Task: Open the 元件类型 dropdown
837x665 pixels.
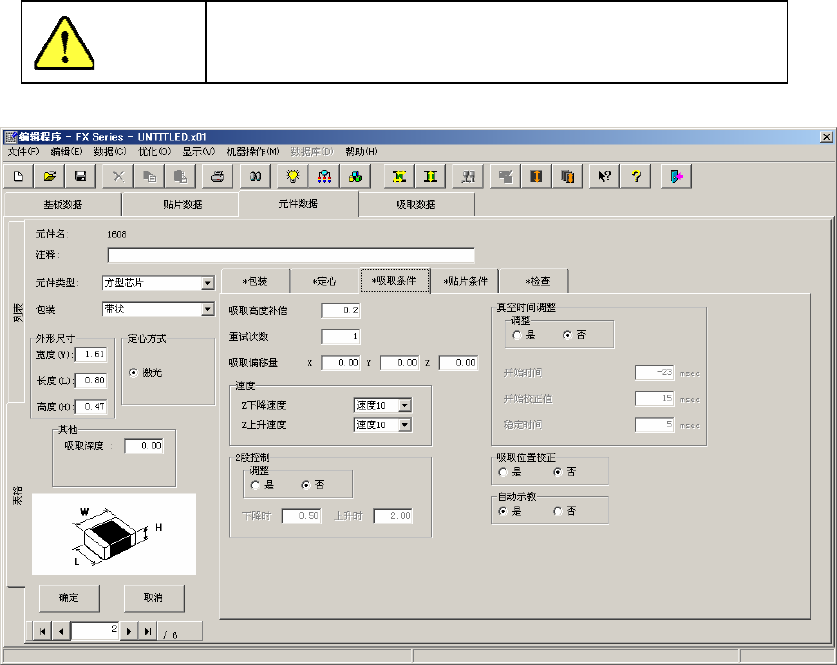Action: (207, 283)
